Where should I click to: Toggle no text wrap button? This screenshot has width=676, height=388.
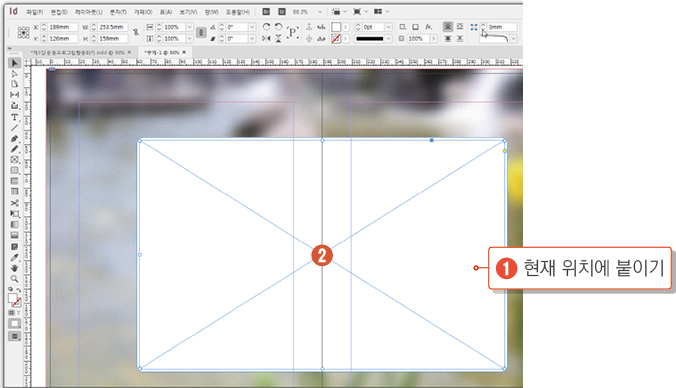[448, 27]
